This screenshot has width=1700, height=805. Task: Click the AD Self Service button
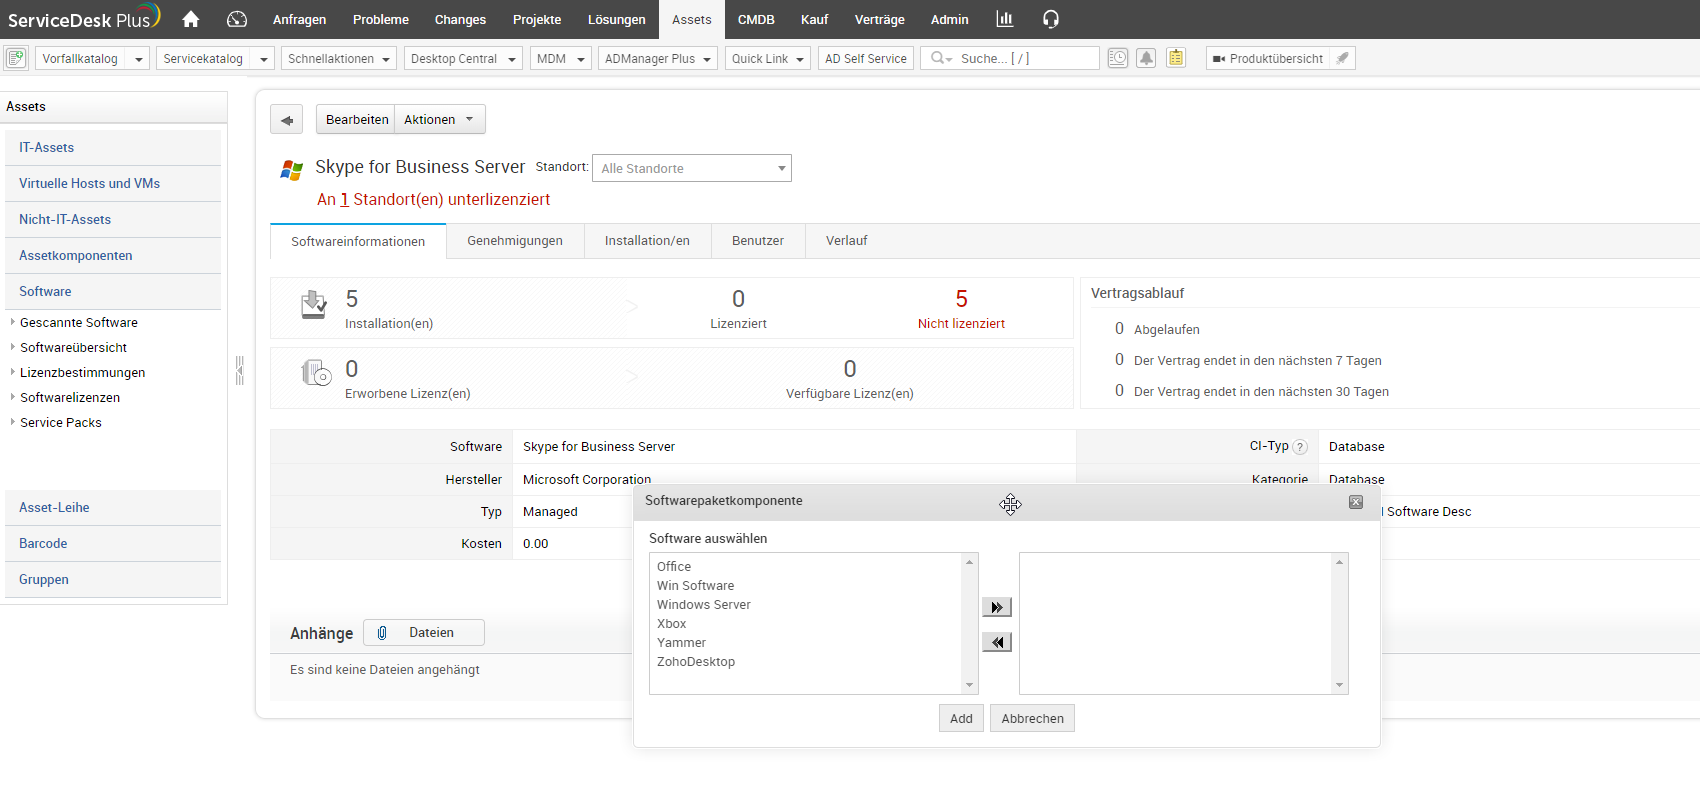[x=865, y=58]
